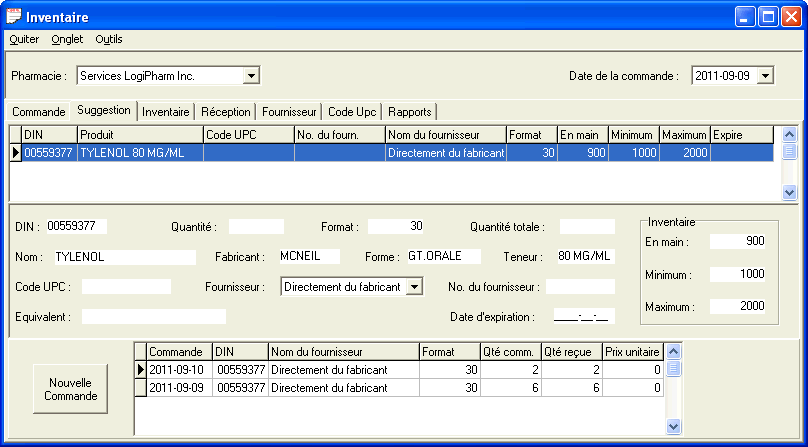Open the Pharmacie dropdown list
The height and width of the screenshot is (447, 808).
[x=251, y=75]
